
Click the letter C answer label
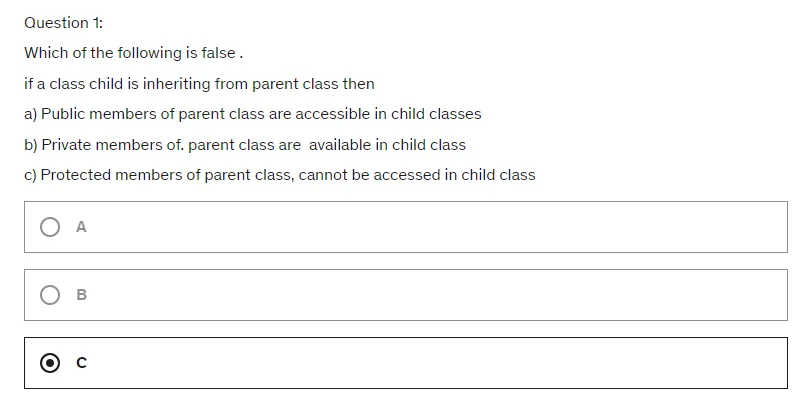82,363
